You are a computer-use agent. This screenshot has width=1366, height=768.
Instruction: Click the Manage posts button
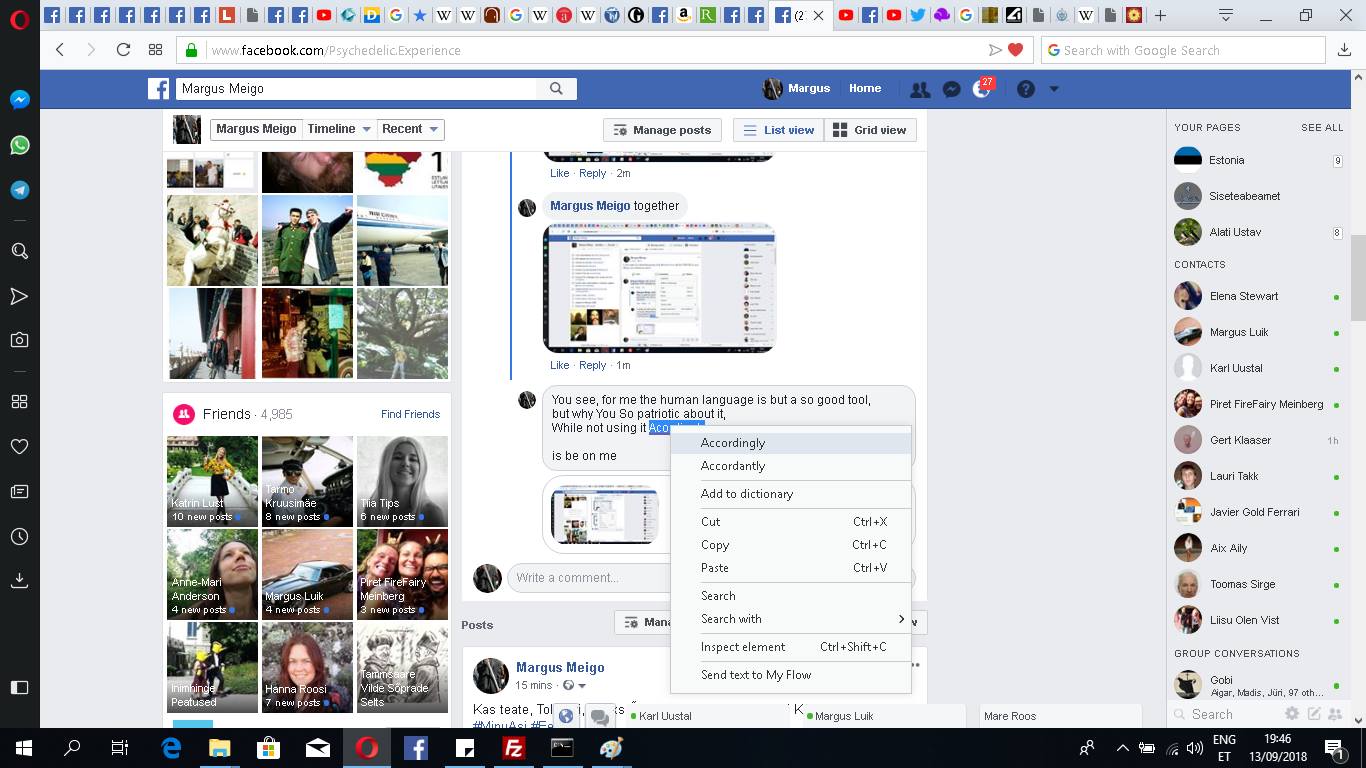(662, 130)
